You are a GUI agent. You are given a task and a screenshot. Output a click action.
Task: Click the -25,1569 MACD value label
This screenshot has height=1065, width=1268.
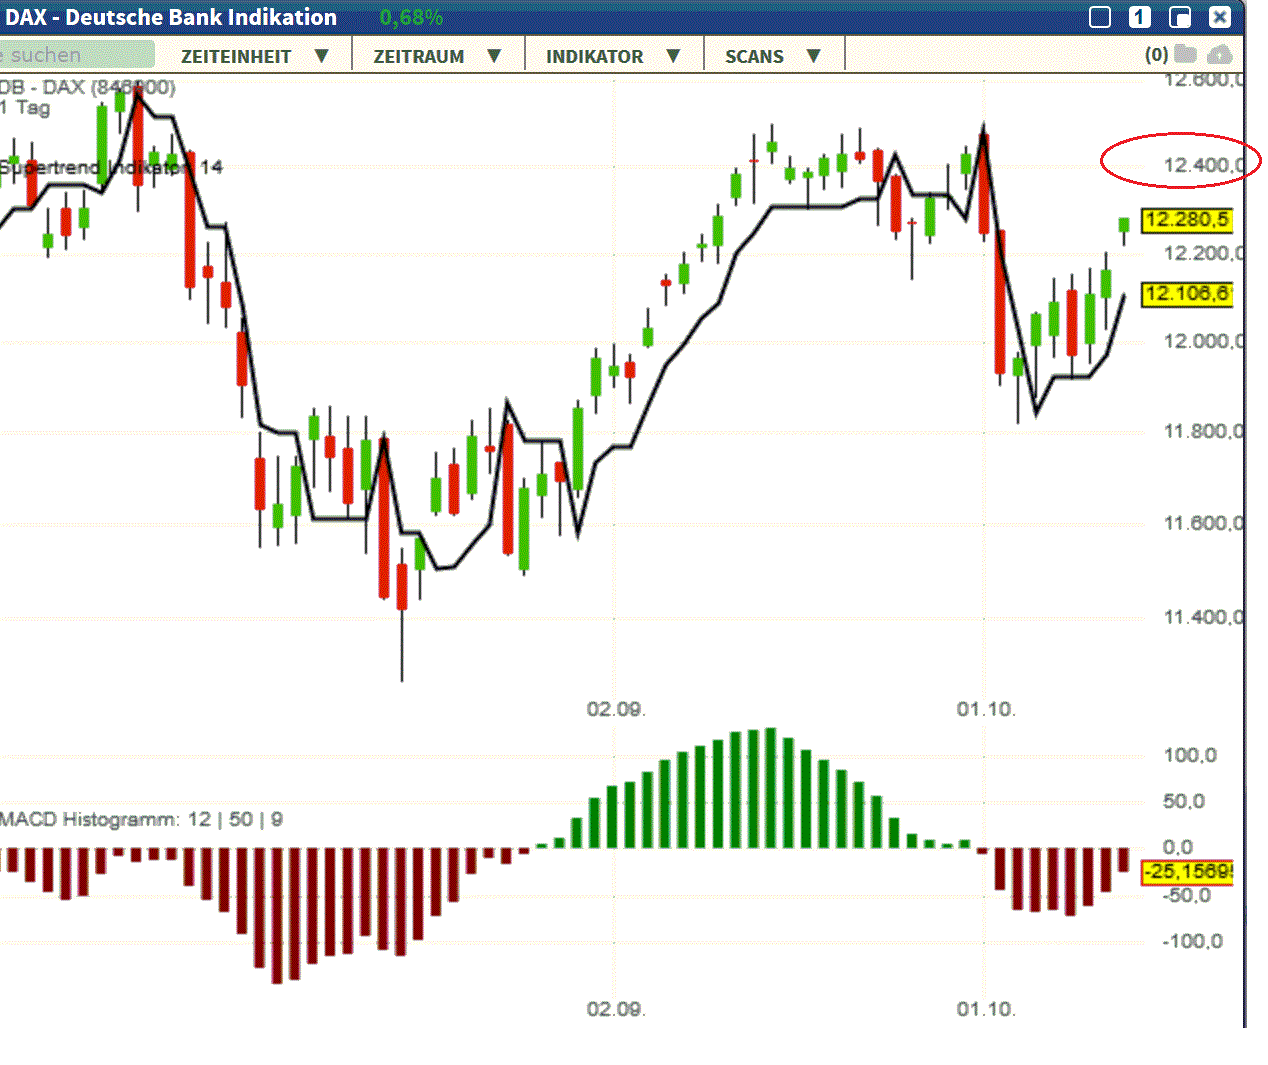1186,873
